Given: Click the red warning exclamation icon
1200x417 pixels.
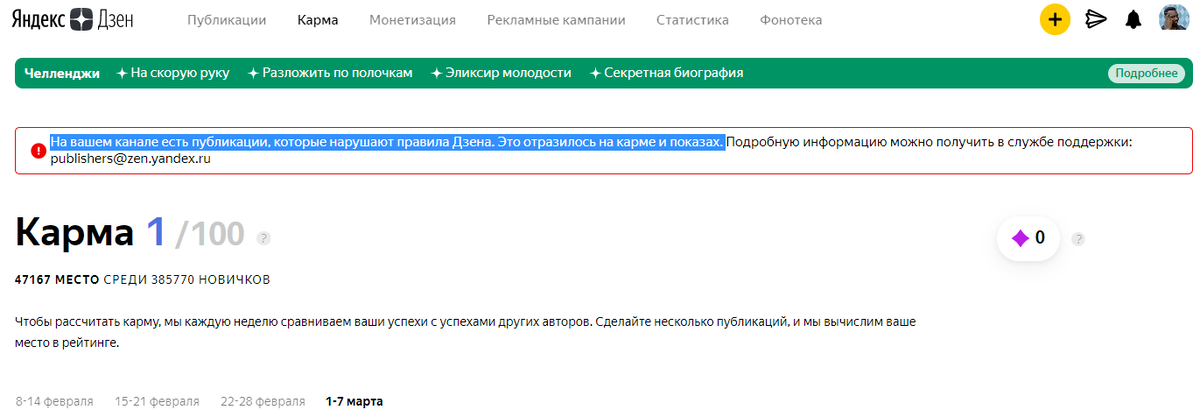Looking at the screenshot, I should tap(38, 151).
